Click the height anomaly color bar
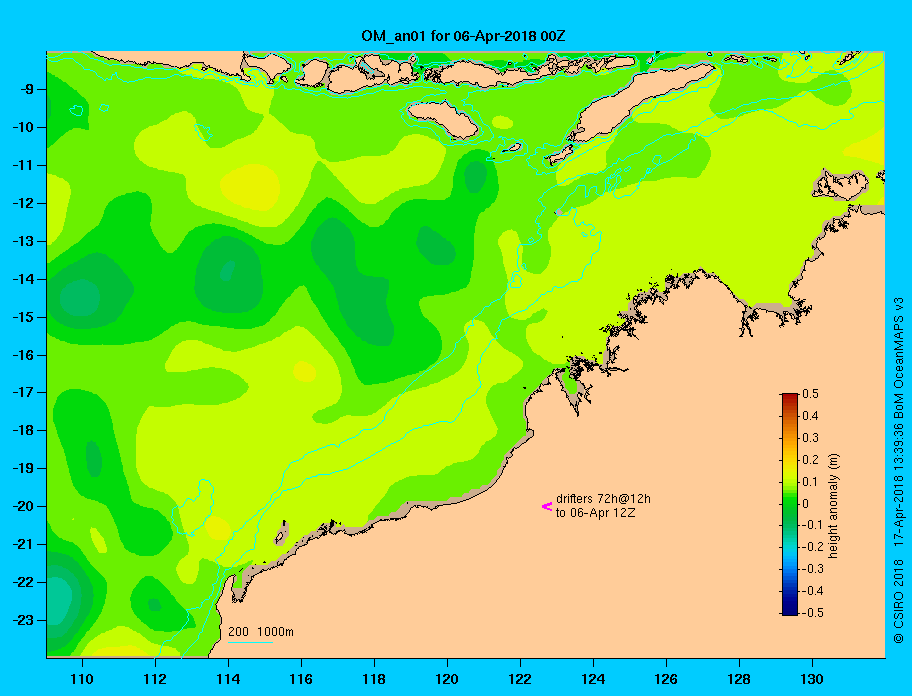The width and height of the screenshot is (912, 696). click(790, 504)
